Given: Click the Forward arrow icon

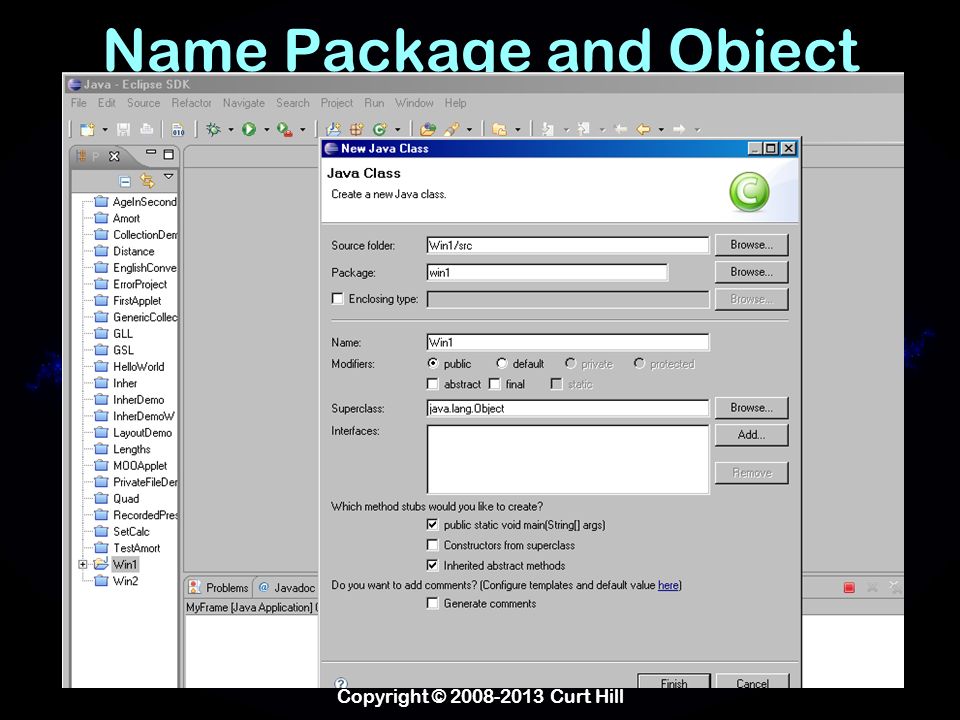Looking at the screenshot, I should tap(679, 129).
